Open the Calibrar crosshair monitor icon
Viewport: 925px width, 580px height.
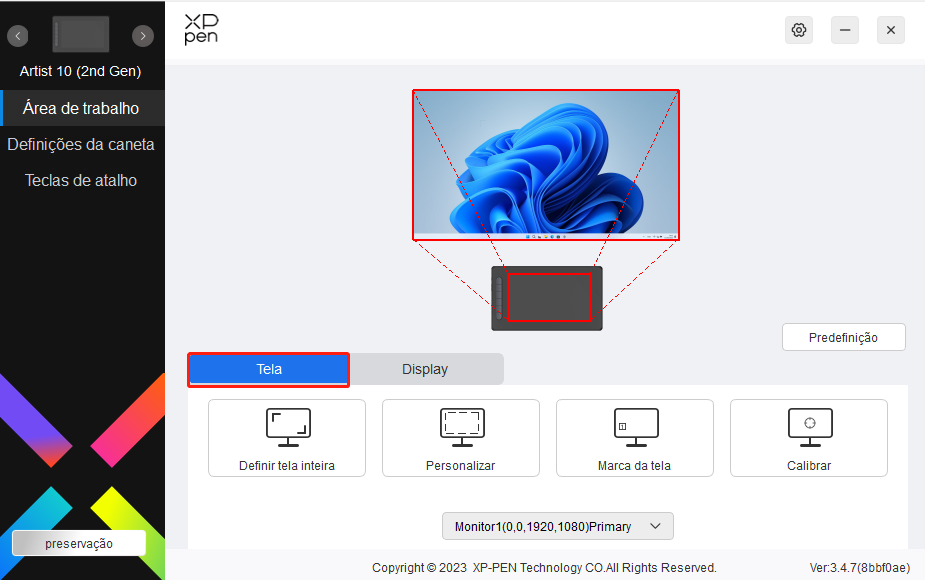(809, 427)
